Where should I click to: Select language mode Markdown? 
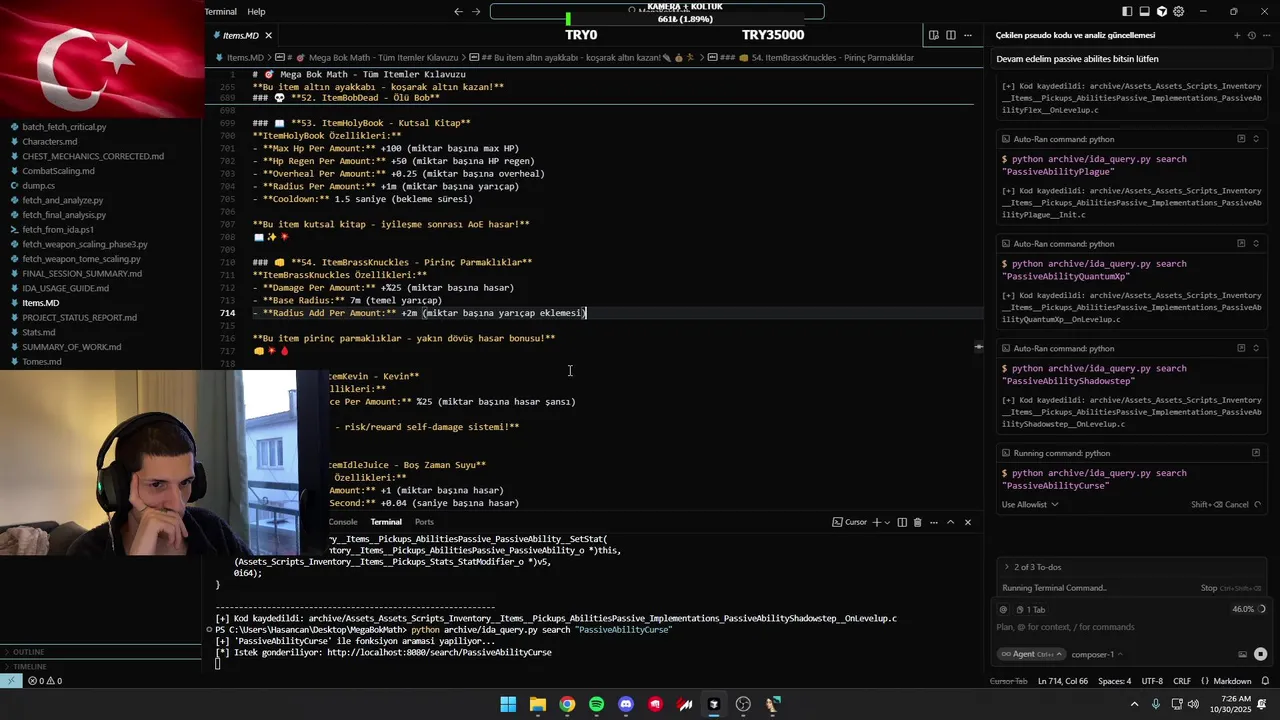1232,681
